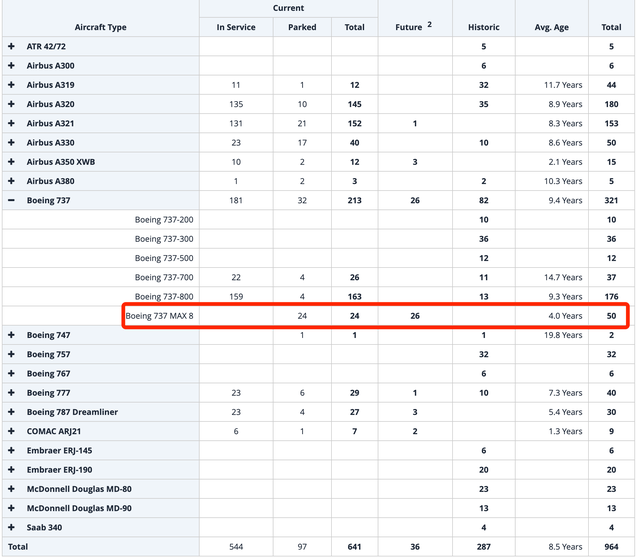Click the Future column footnote 2
640x558 pixels.
coord(430,24)
